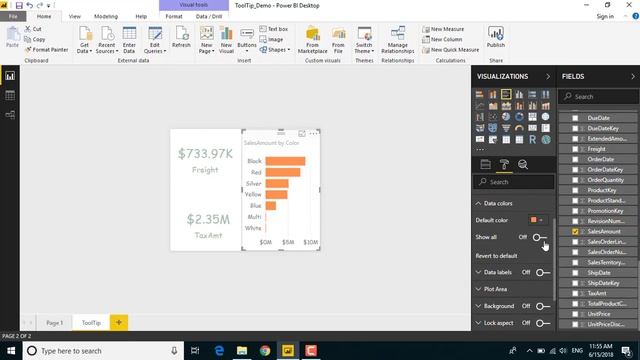Click Revert to default link
The image size is (640, 360).
[496, 256]
